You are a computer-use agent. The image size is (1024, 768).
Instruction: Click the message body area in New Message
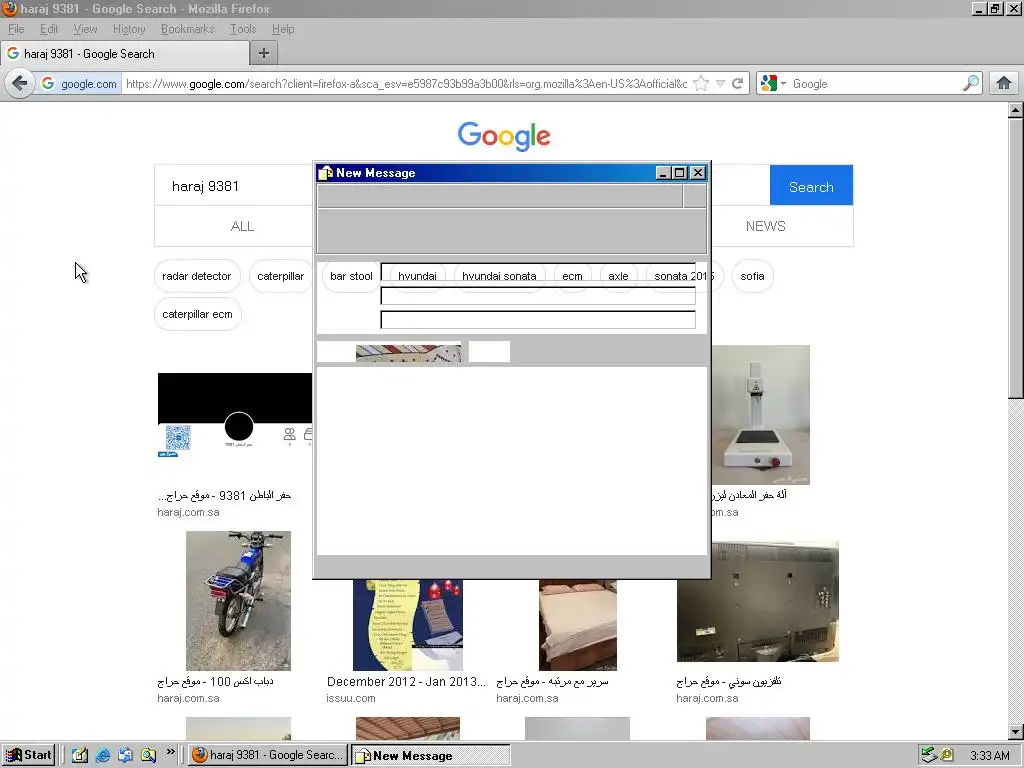point(511,460)
